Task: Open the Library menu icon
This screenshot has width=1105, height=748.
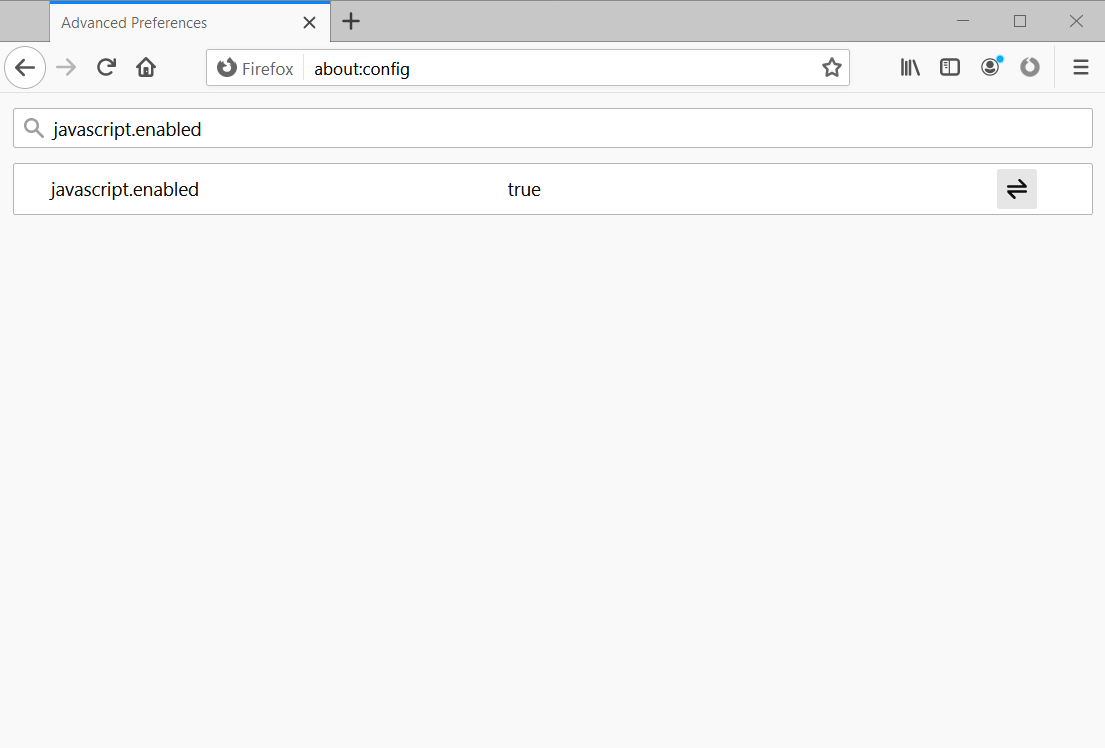Action: [x=910, y=68]
